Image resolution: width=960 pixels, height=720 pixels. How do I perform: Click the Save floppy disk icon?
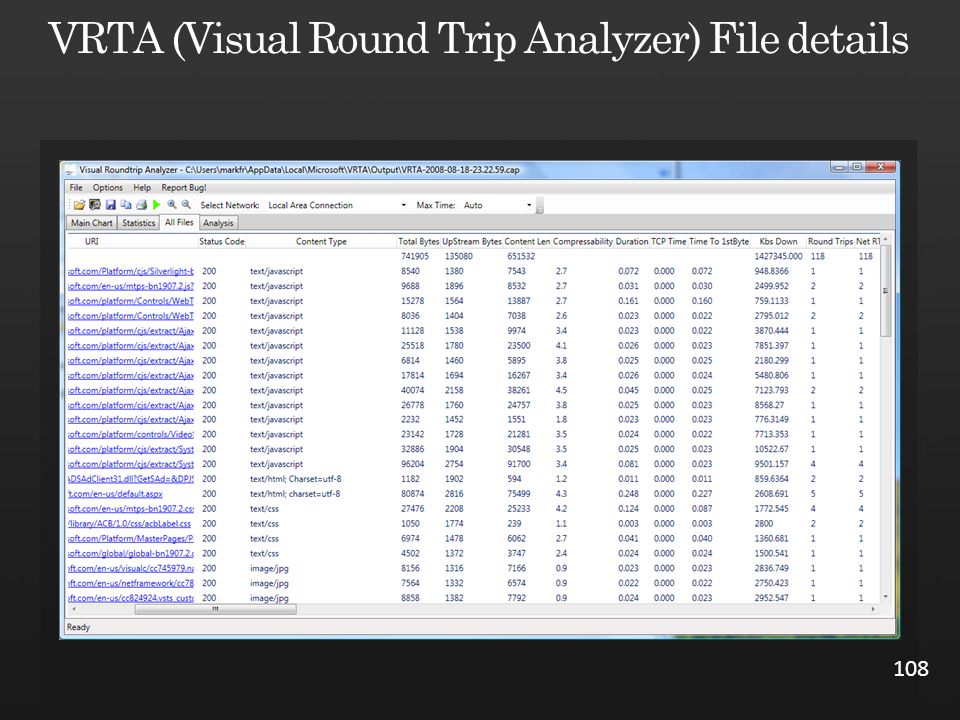pos(111,205)
